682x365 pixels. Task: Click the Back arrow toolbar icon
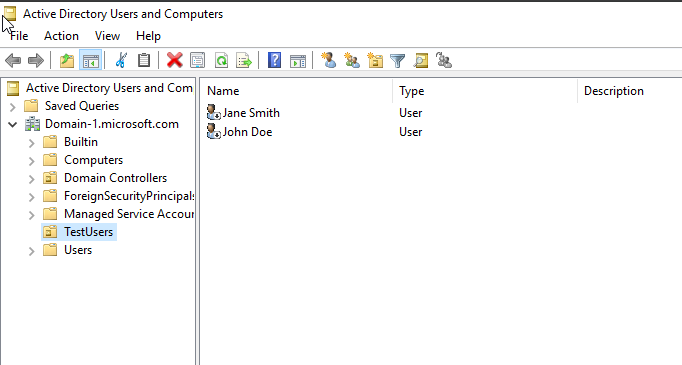click(13, 60)
